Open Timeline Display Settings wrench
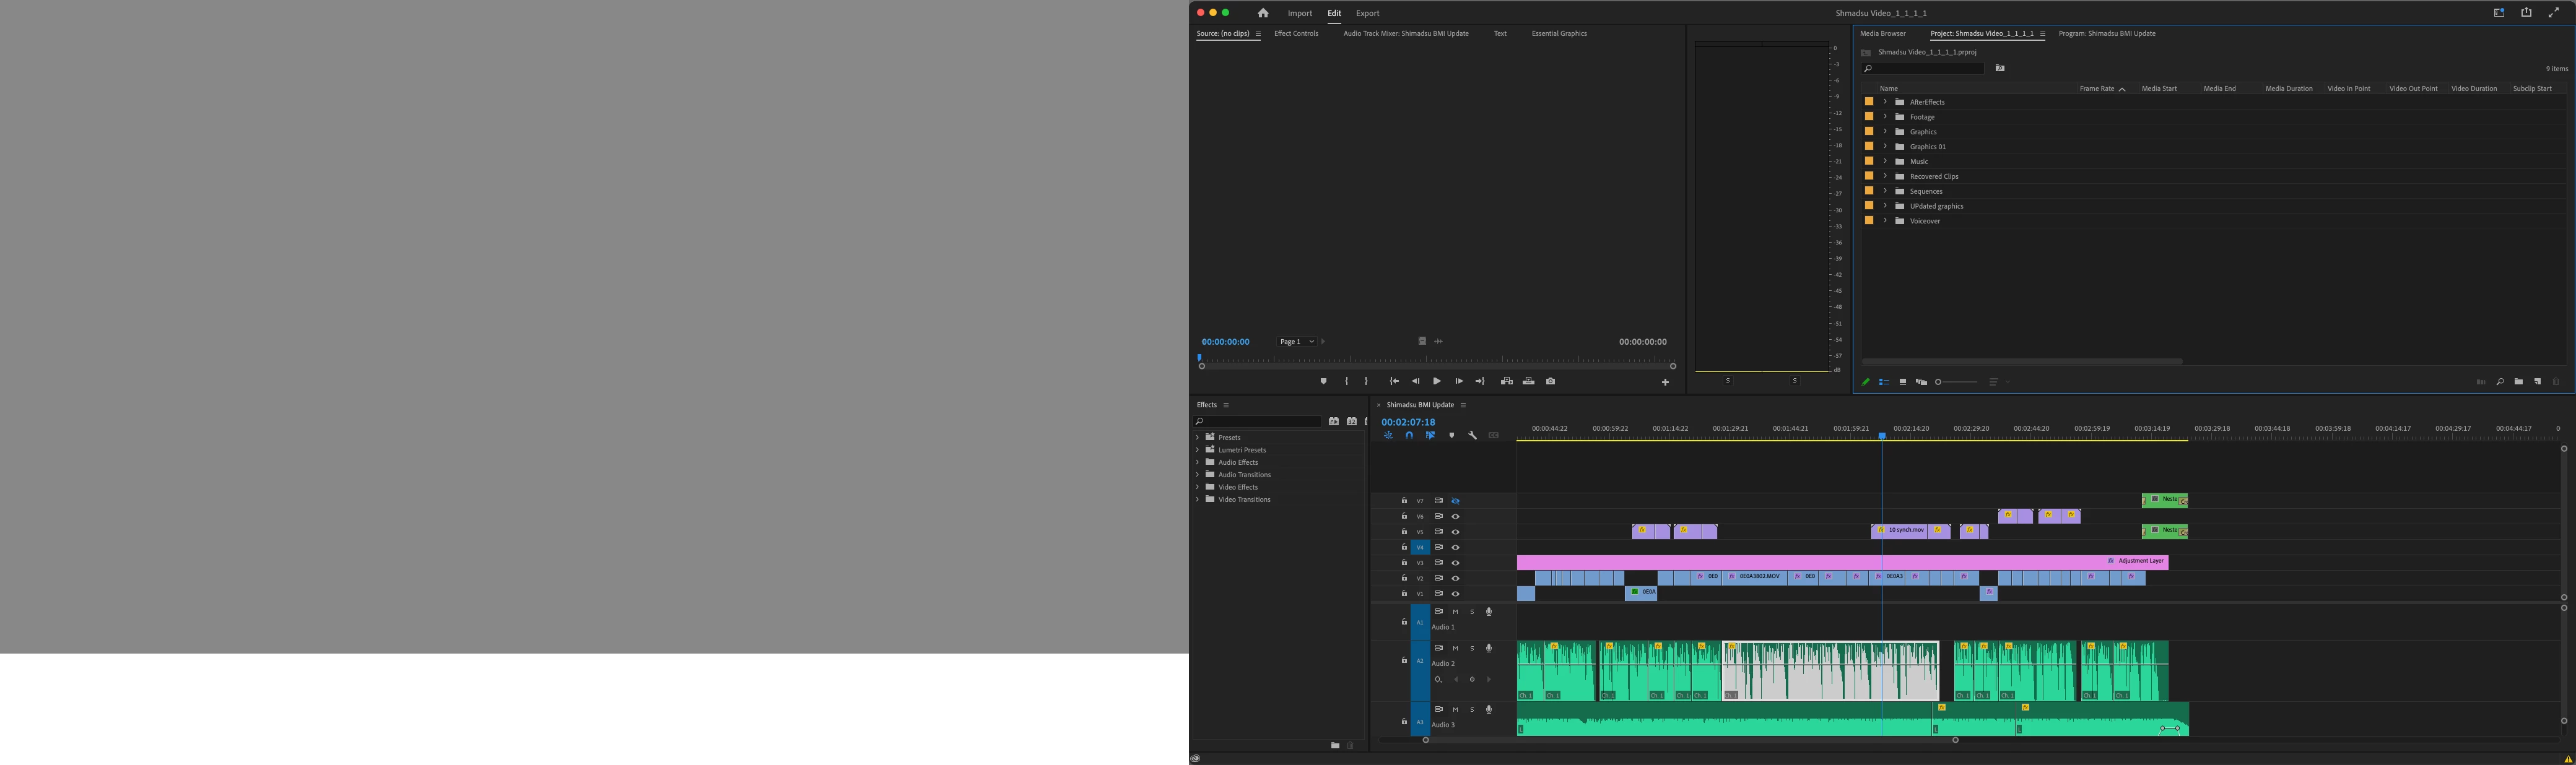This screenshot has height=765, width=2576. [x=1472, y=435]
